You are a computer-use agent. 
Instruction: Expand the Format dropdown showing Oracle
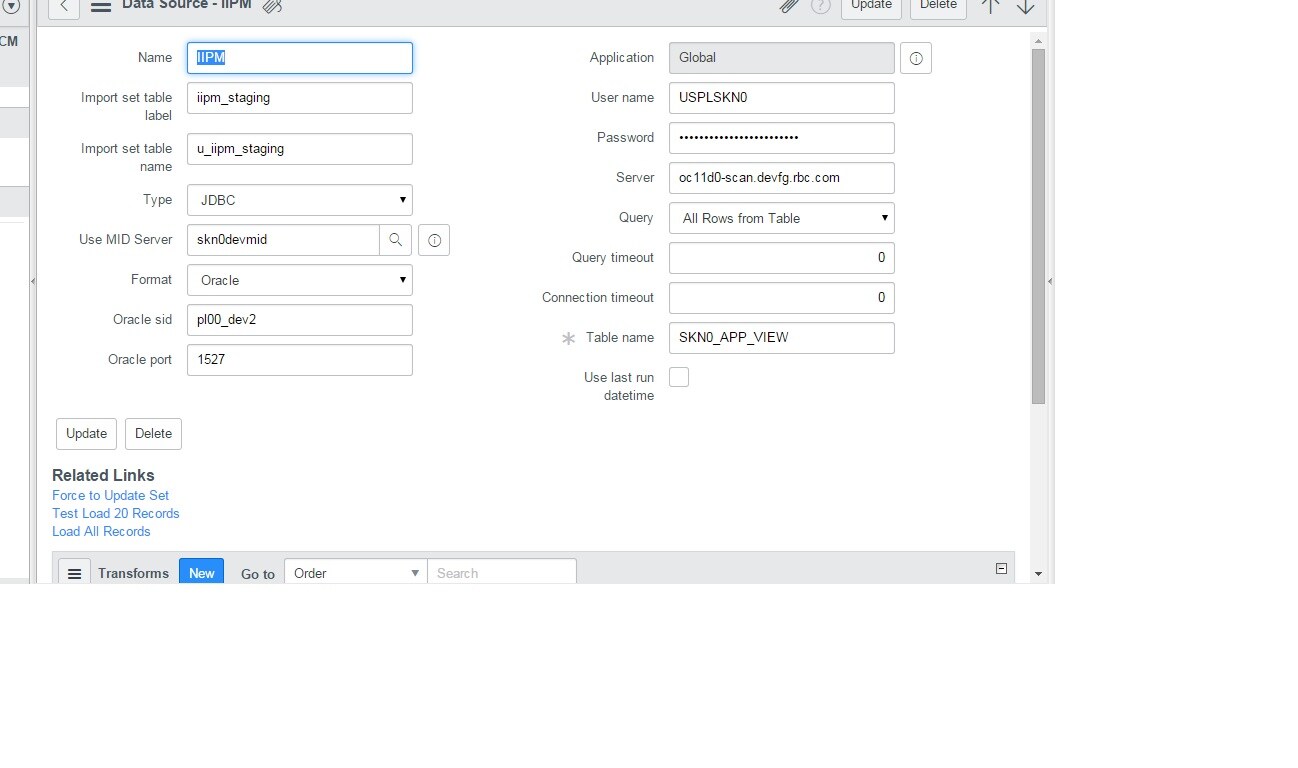click(300, 280)
